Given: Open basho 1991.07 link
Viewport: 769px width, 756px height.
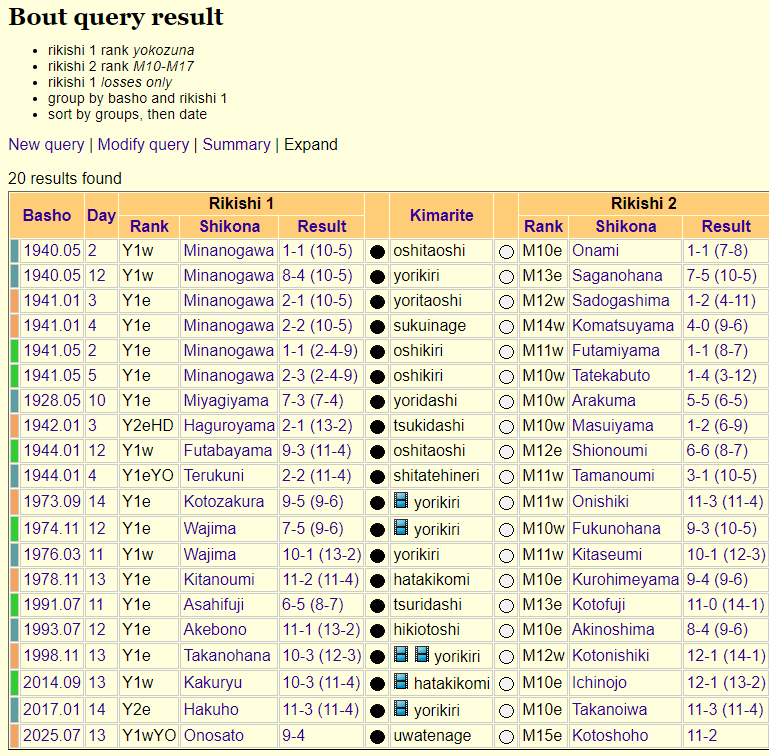Looking at the screenshot, I should coord(52,604).
